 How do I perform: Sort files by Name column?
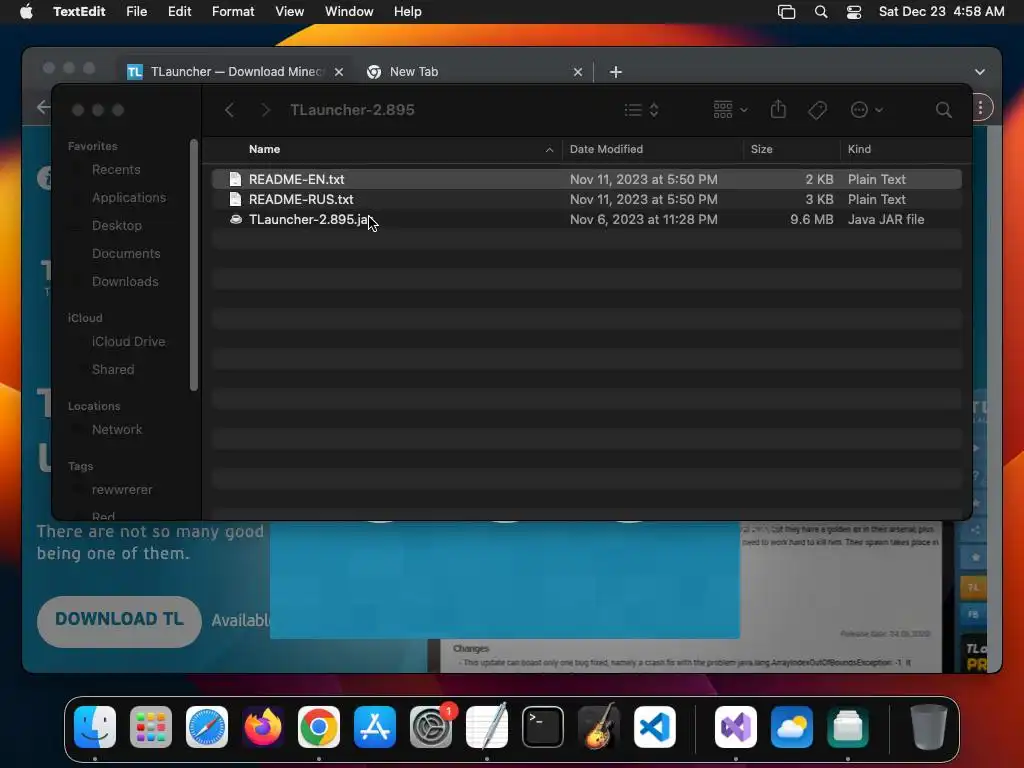point(264,149)
